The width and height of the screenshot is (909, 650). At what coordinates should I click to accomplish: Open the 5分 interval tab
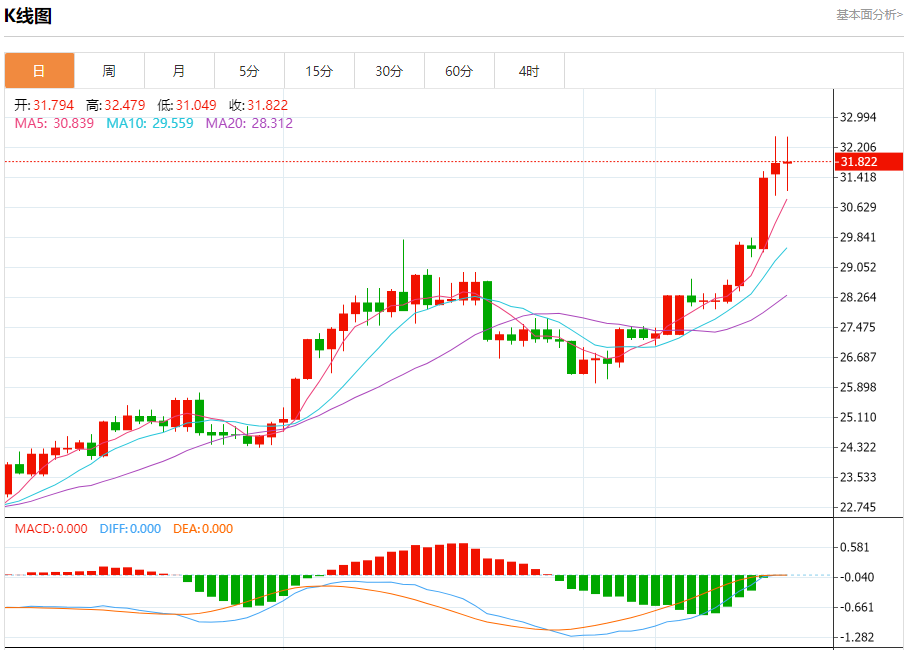(249, 71)
